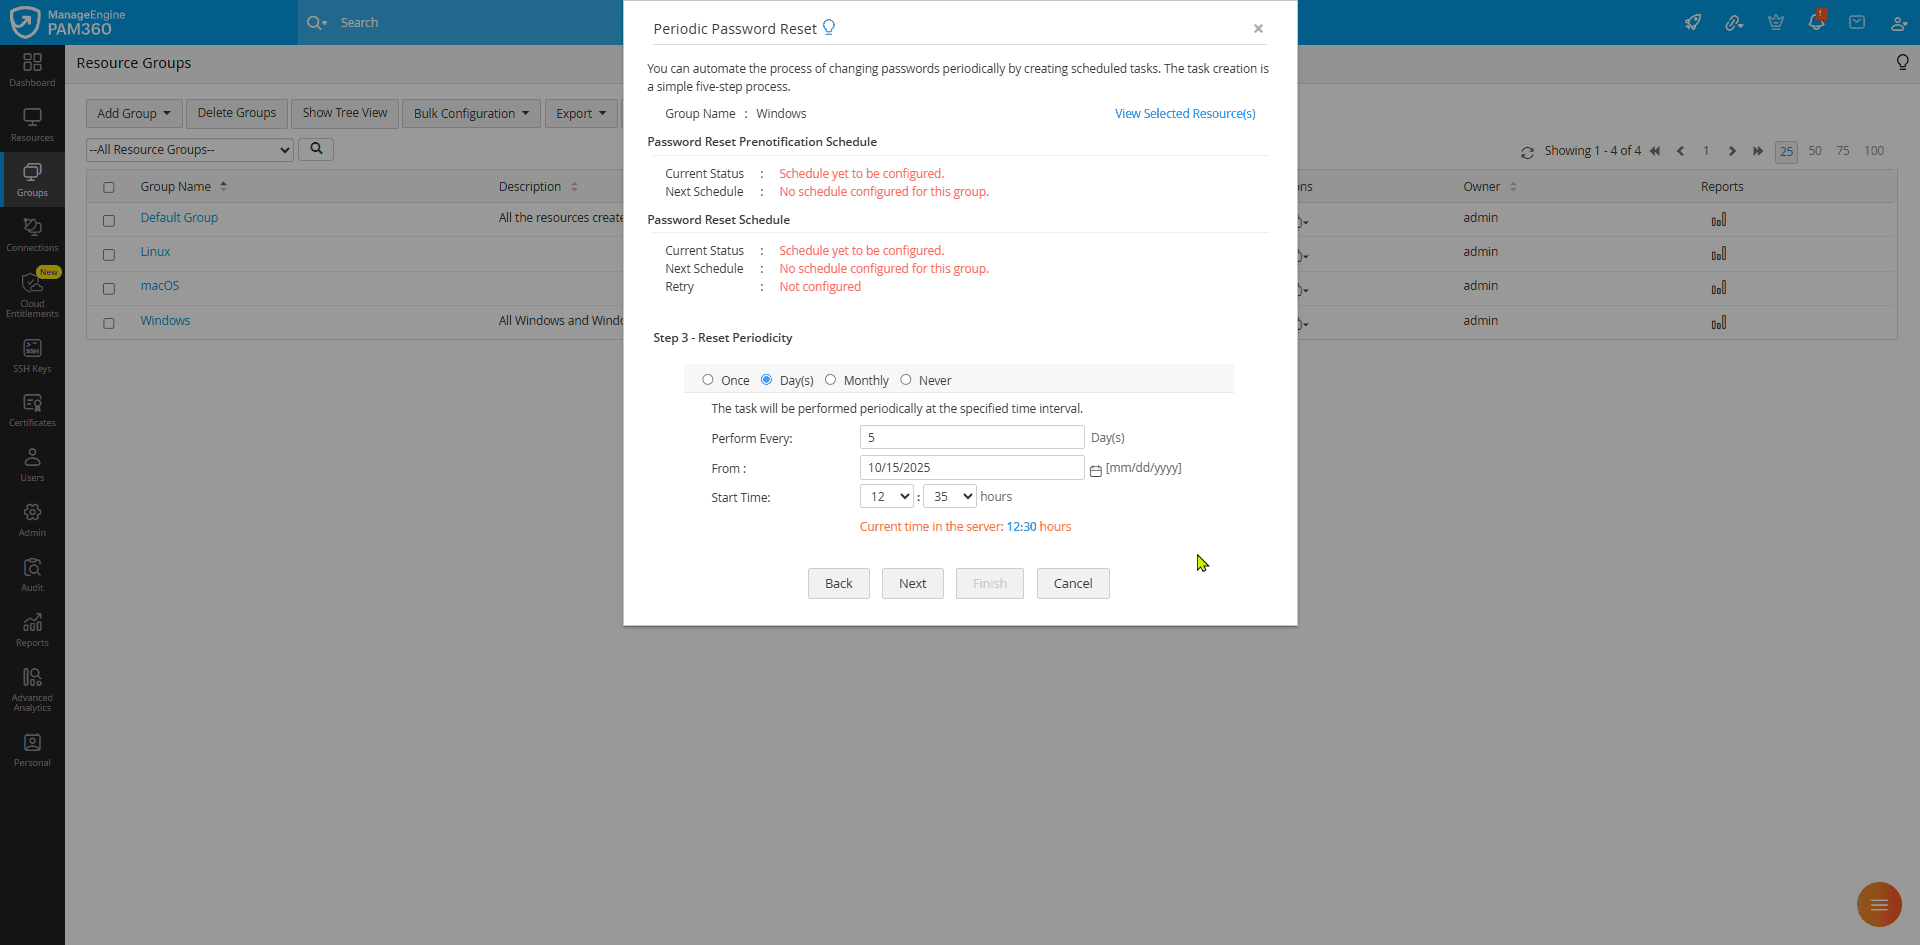Open Personal section in sidebar
The width and height of the screenshot is (1920, 945).
(32, 749)
